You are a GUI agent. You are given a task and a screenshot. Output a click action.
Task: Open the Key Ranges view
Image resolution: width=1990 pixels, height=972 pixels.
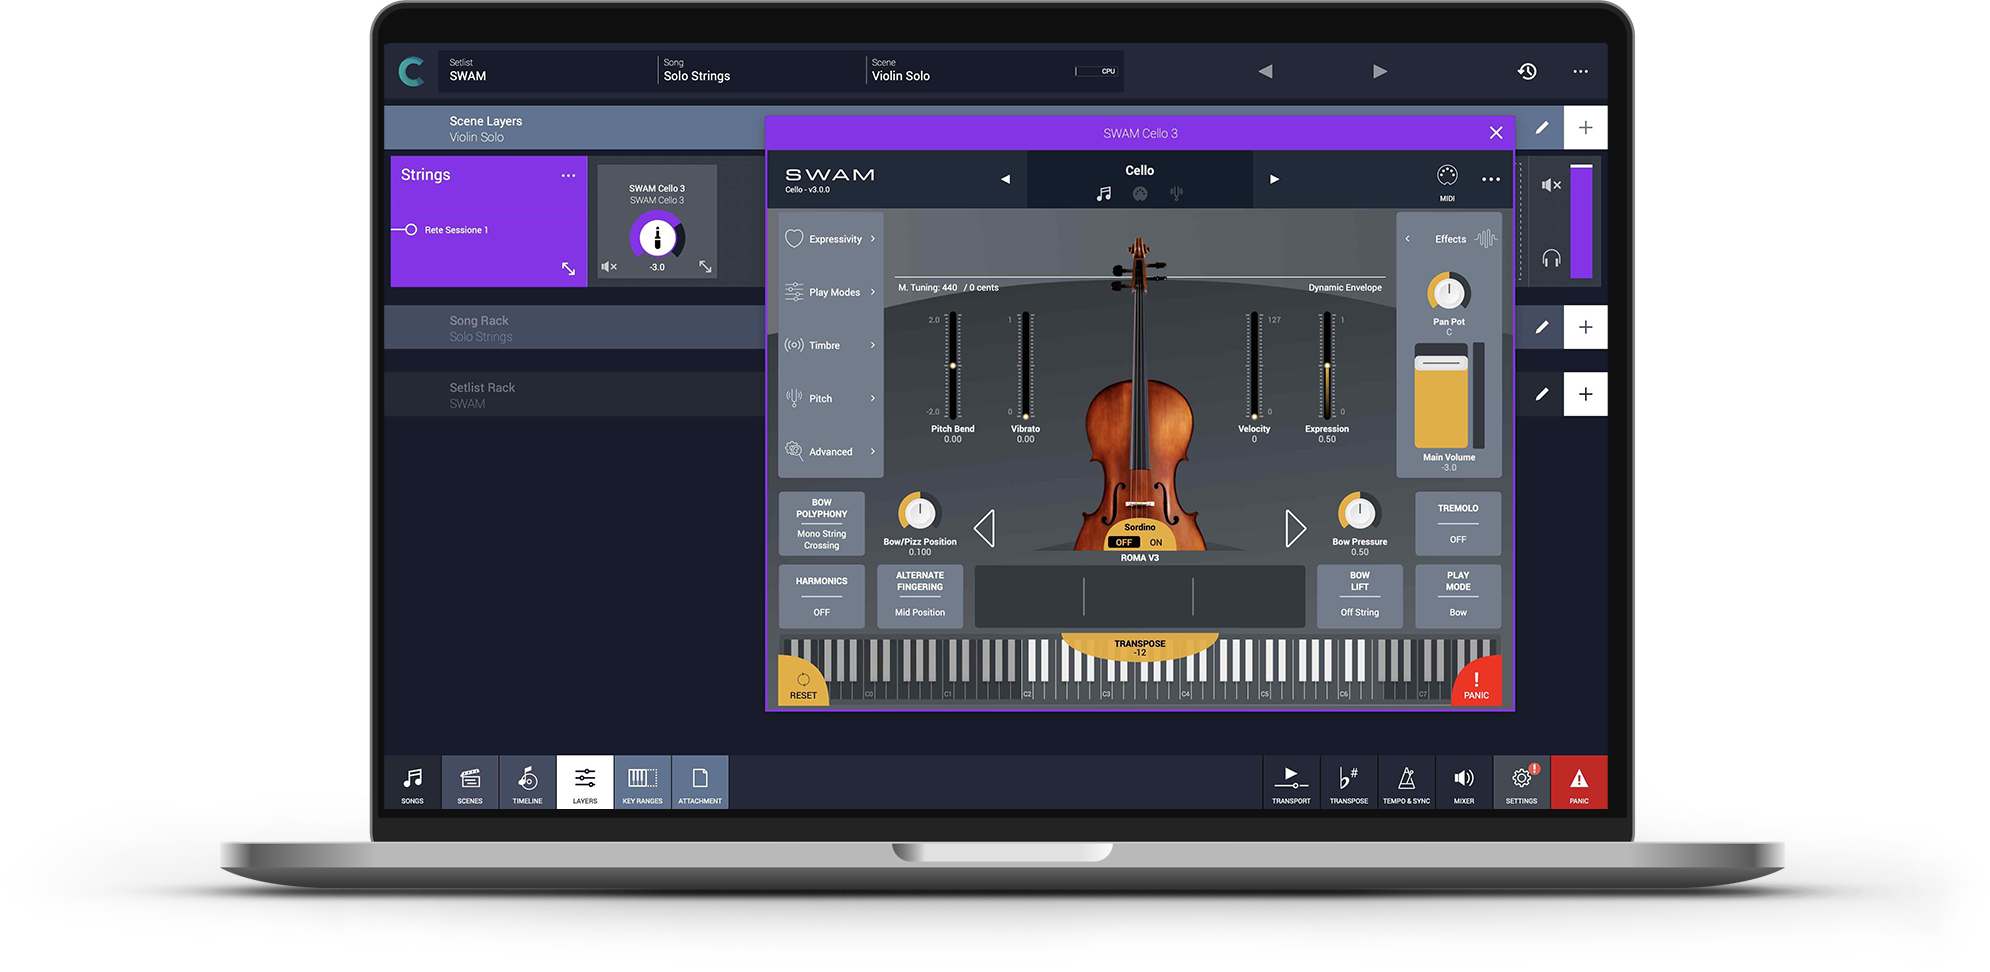pyautogui.click(x=642, y=784)
